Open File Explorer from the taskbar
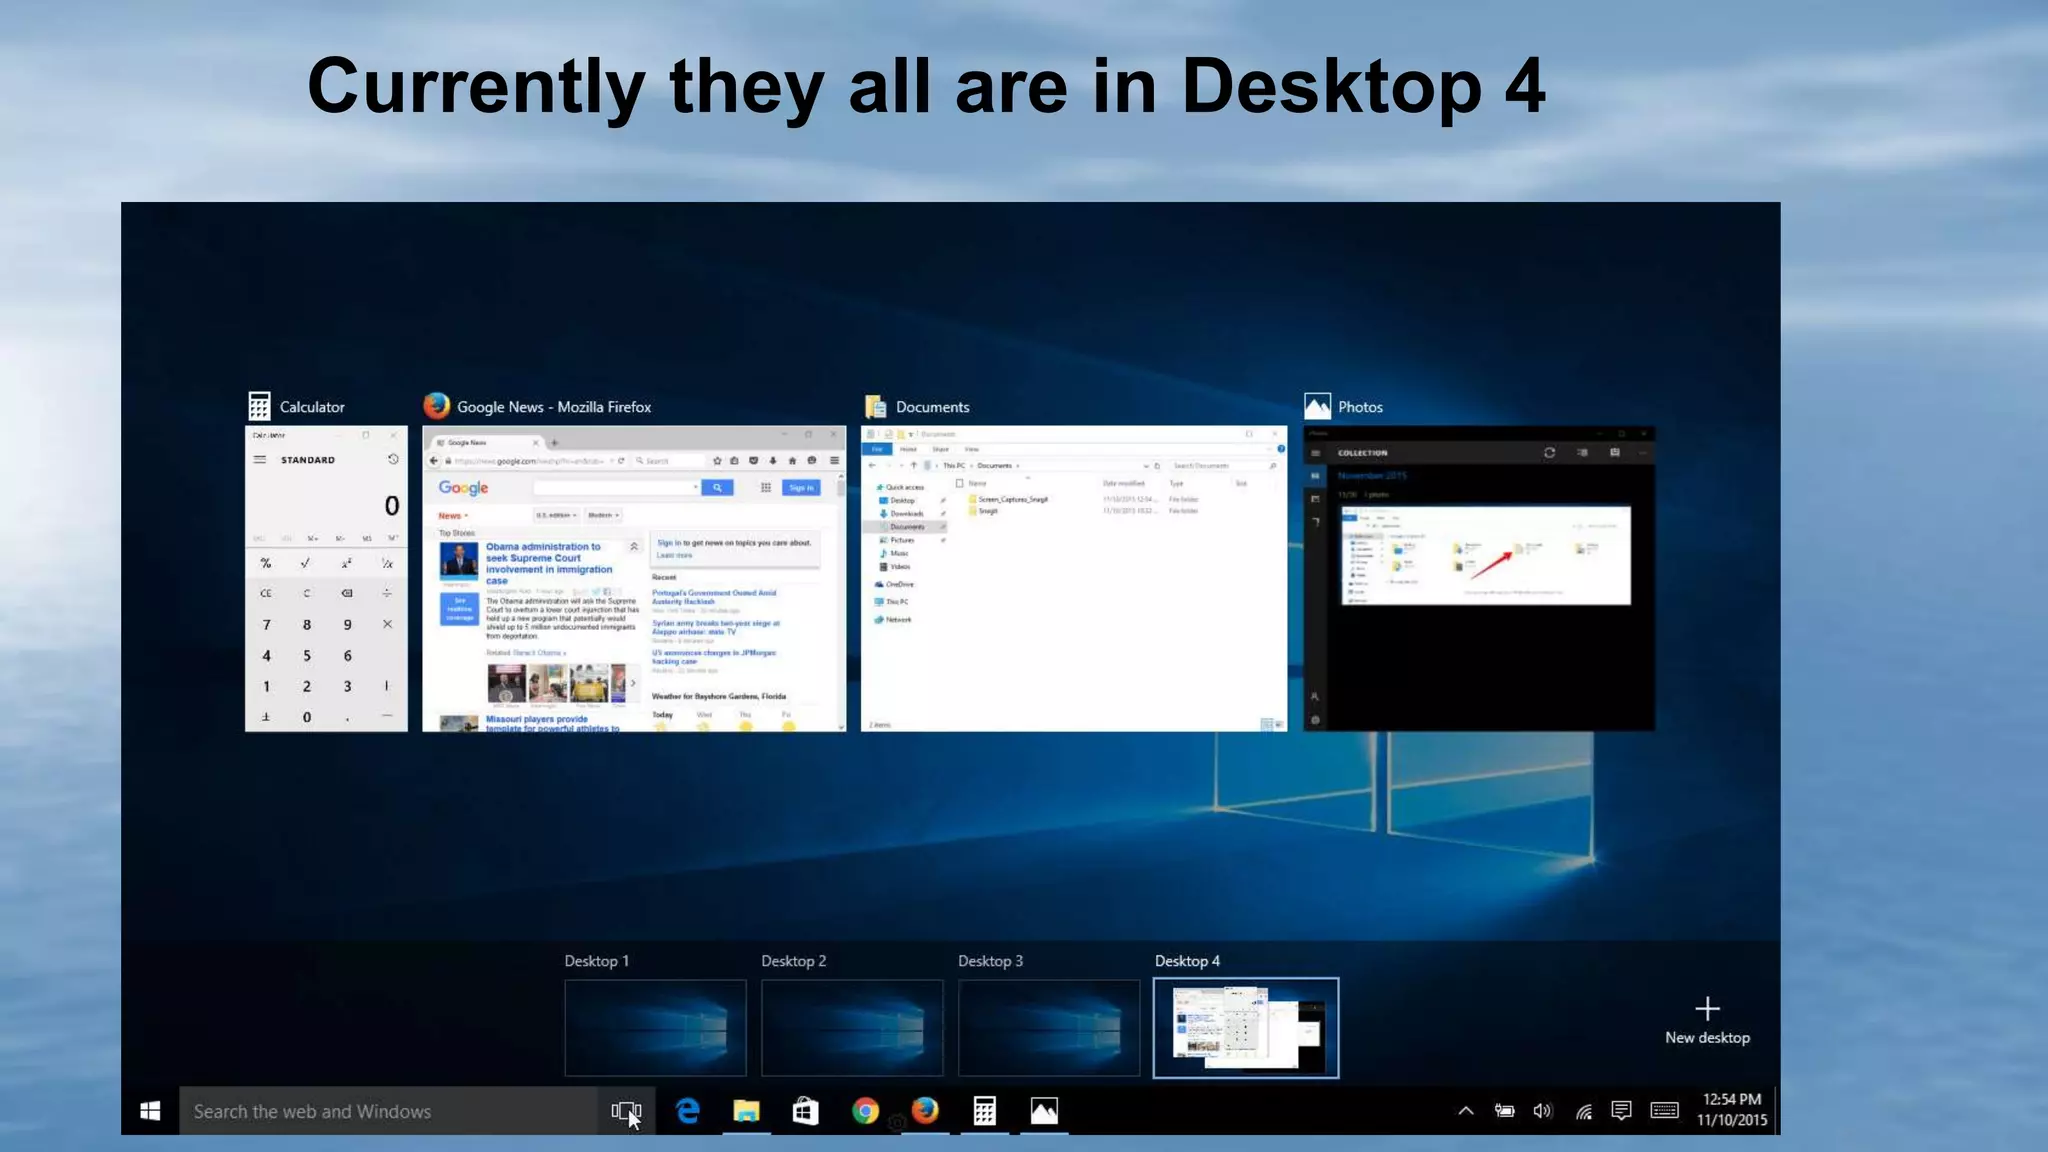 pyautogui.click(x=746, y=1111)
